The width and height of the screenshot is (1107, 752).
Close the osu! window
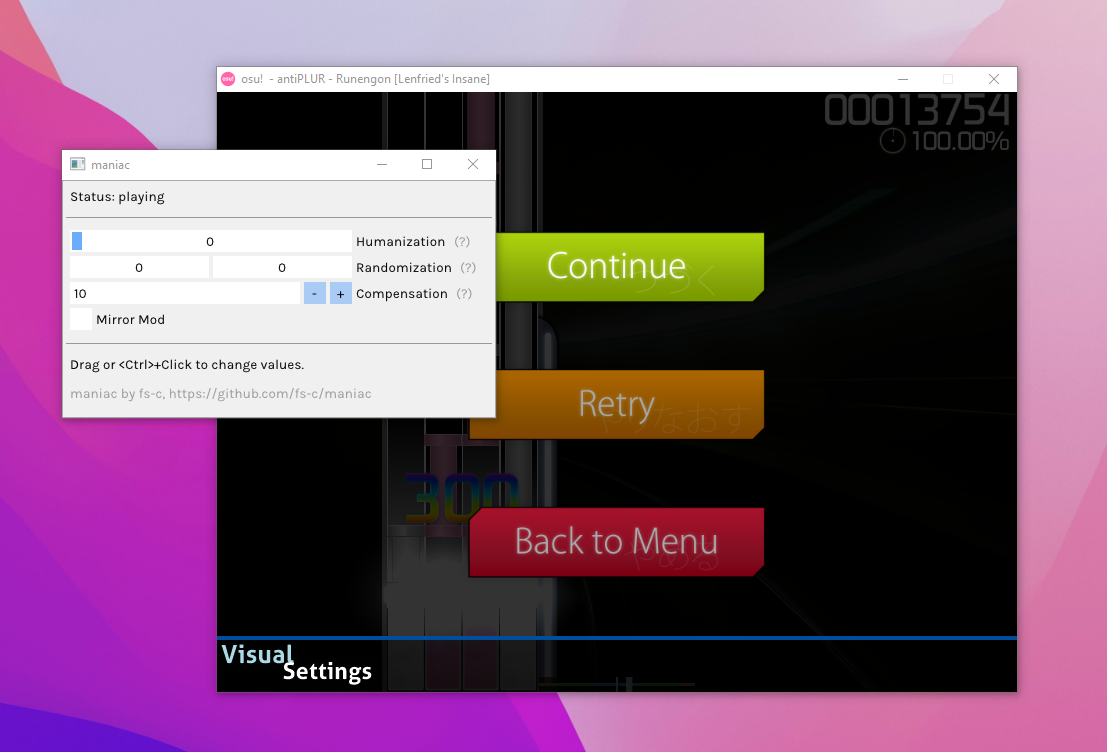tap(994, 79)
